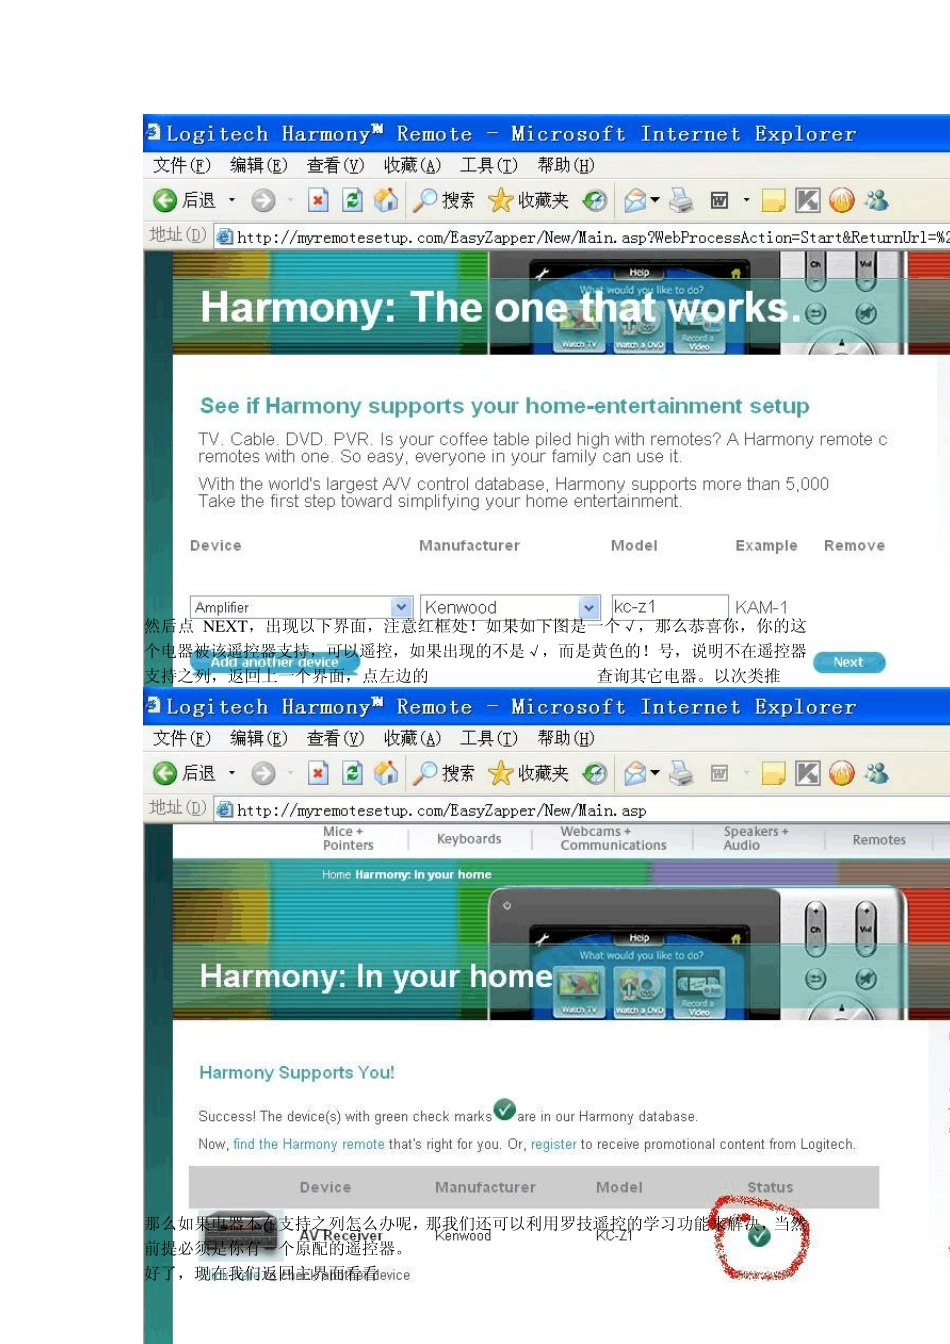Open the Kenwood manufacturer dropdown
The height and width of the screenshot is (1344, 950).
[589, 607]
